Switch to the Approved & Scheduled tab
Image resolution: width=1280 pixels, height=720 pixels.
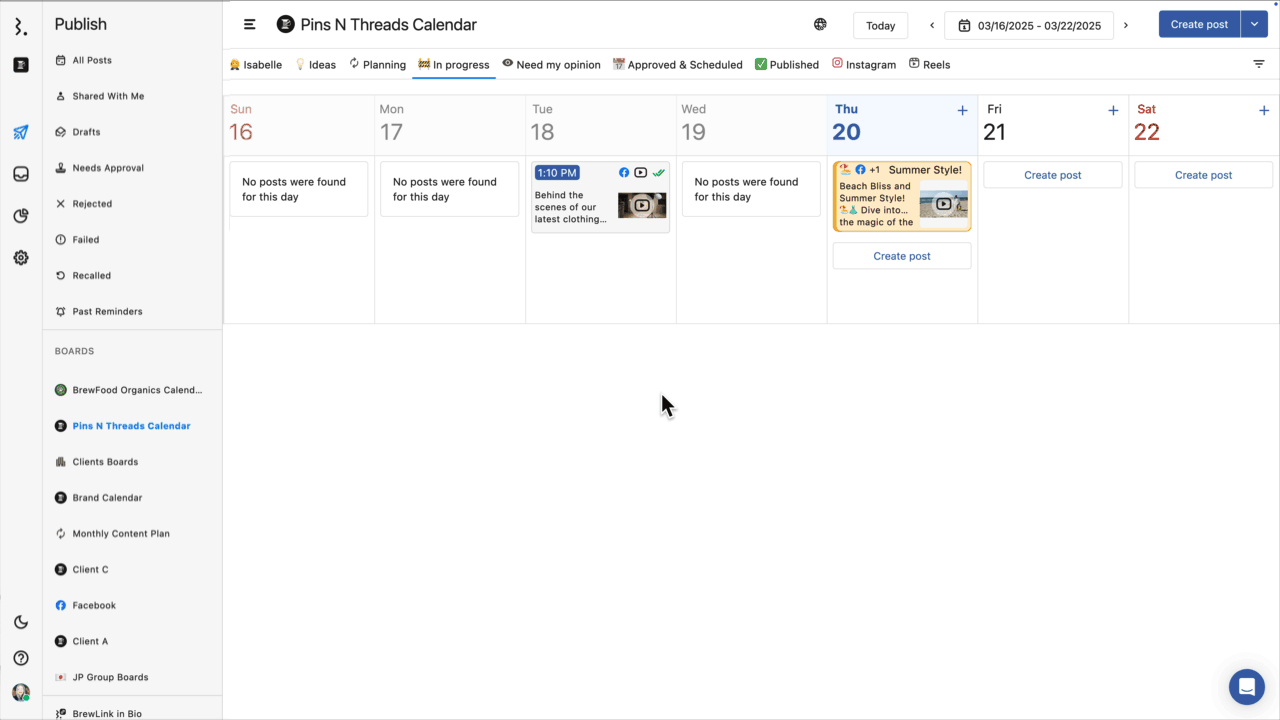(677, 65)
